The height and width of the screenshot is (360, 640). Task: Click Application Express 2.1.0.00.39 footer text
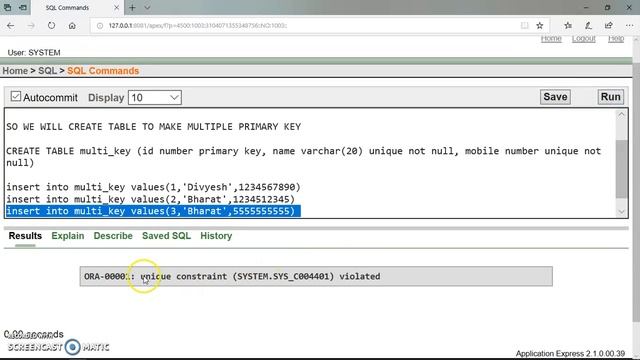(x=570, y=353)
